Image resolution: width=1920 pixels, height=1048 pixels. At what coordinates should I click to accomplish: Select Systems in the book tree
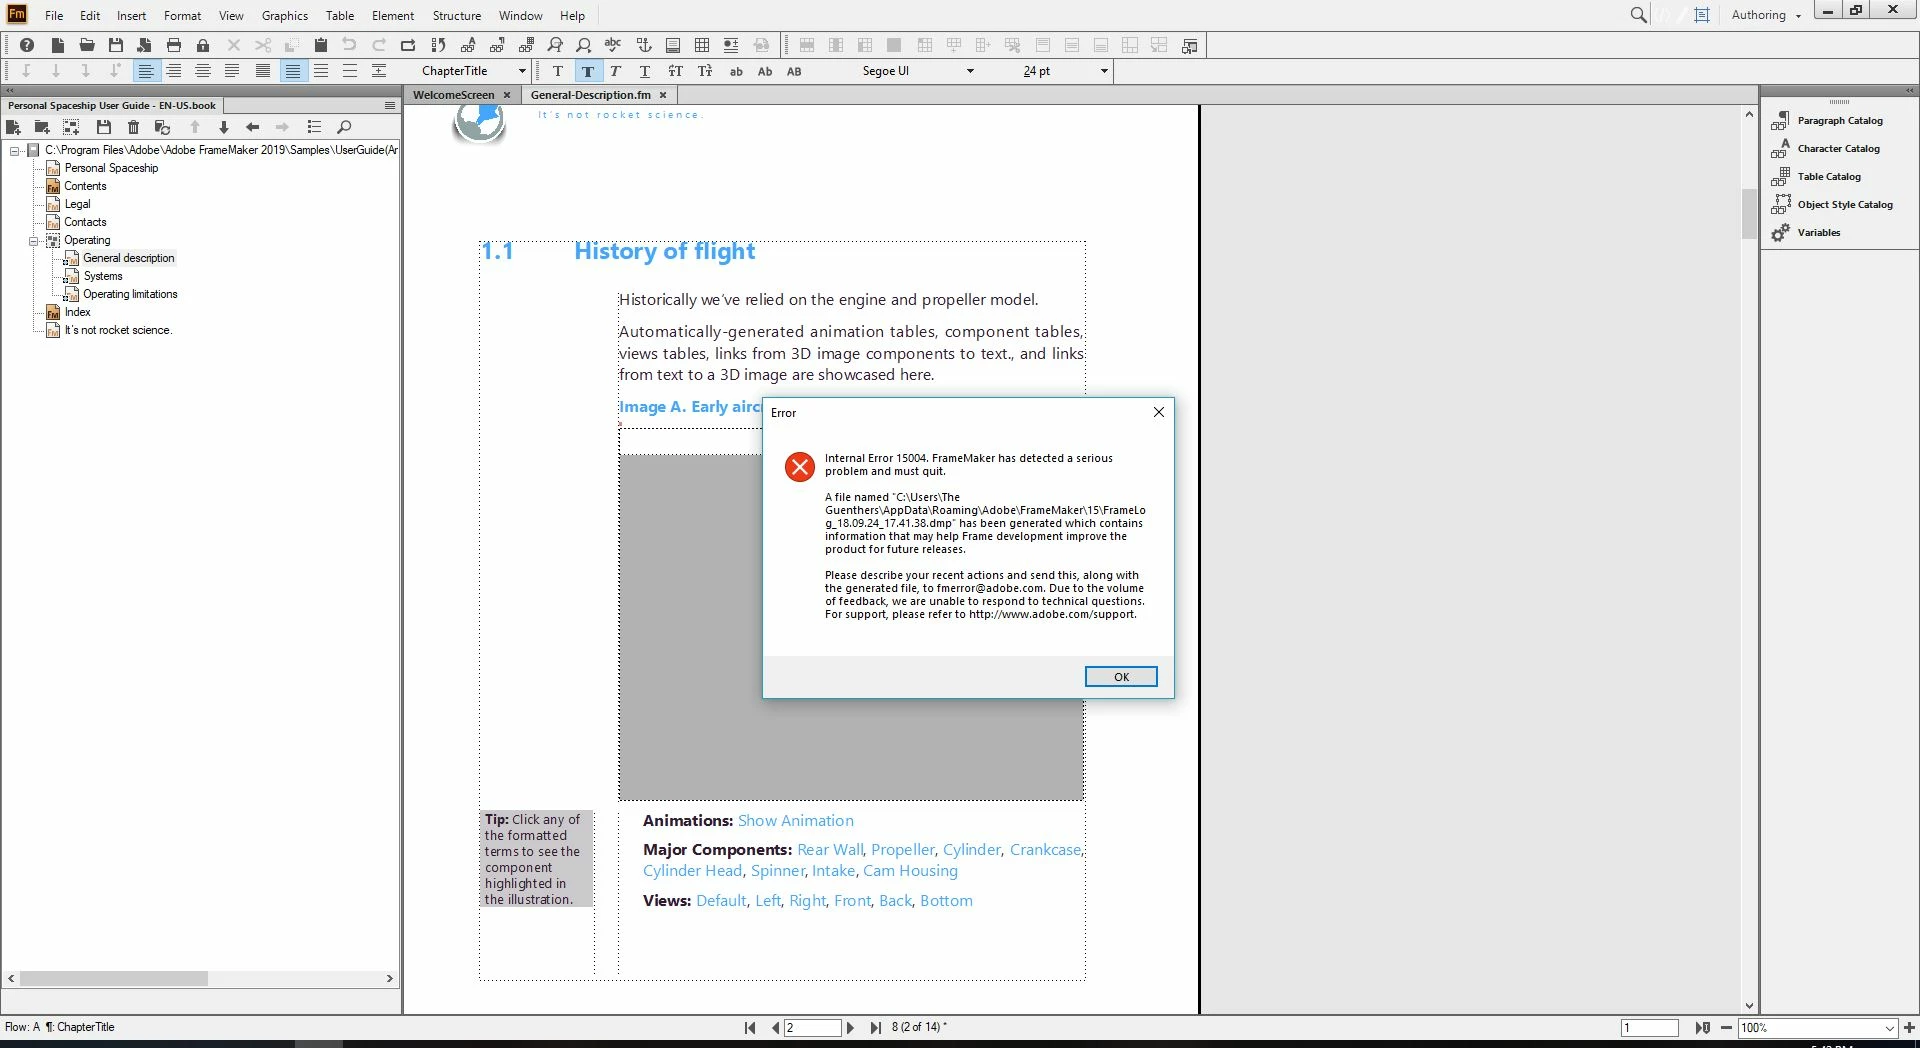[x=103, y=276]
